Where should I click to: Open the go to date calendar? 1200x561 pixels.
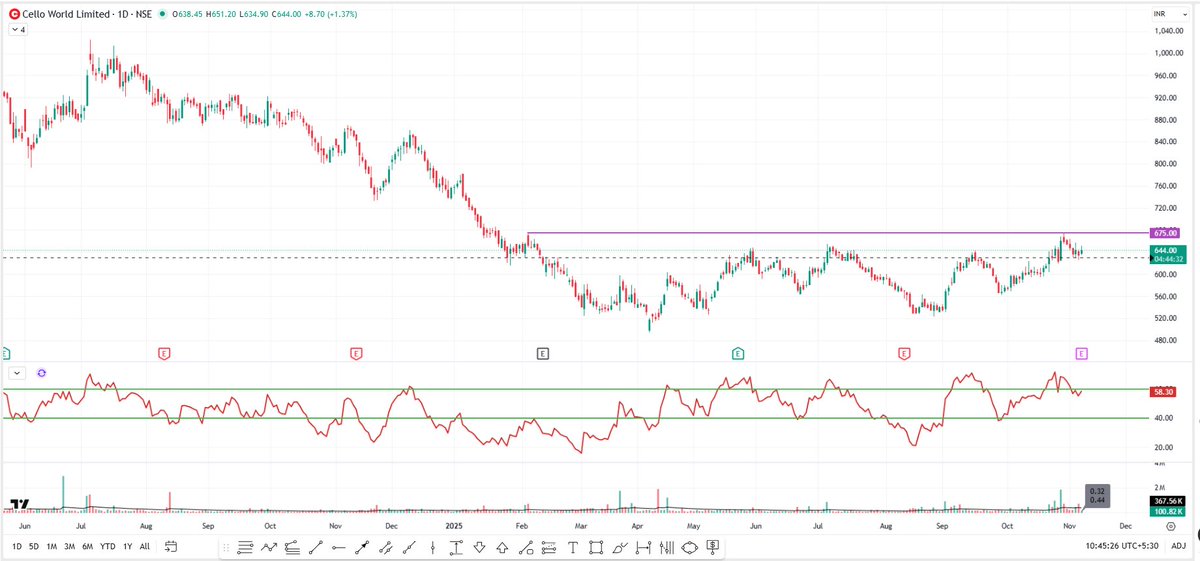click(x=171, y=546)
